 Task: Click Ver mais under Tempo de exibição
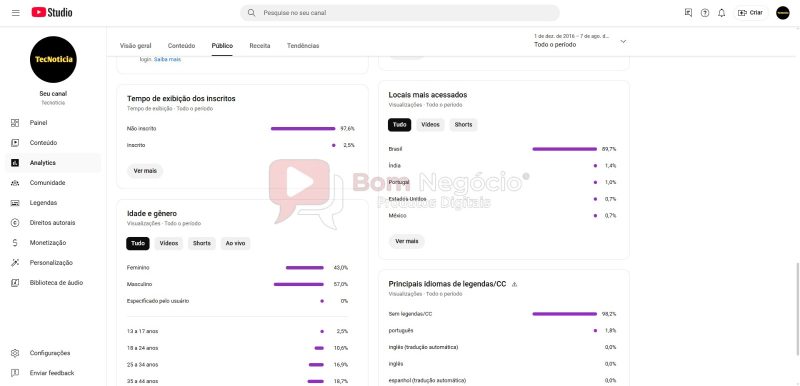[x=145, y=171]
